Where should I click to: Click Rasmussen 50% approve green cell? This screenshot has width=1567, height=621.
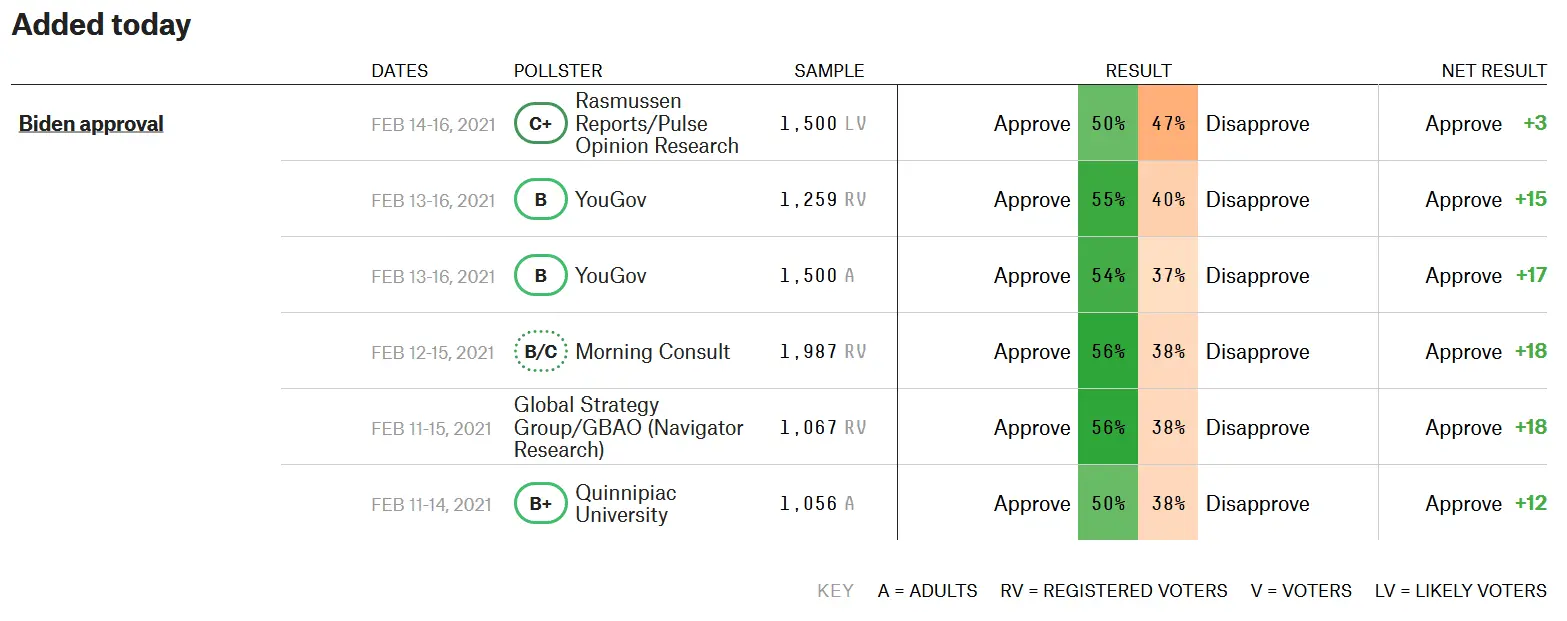1108,124
